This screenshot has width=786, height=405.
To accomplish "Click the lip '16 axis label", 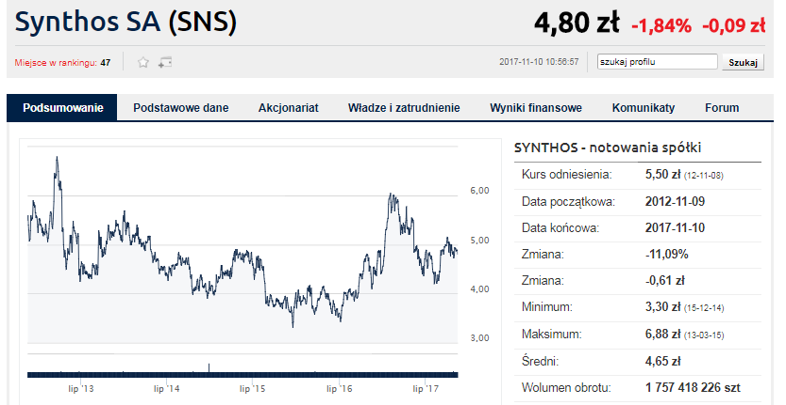I will [339, 389].
